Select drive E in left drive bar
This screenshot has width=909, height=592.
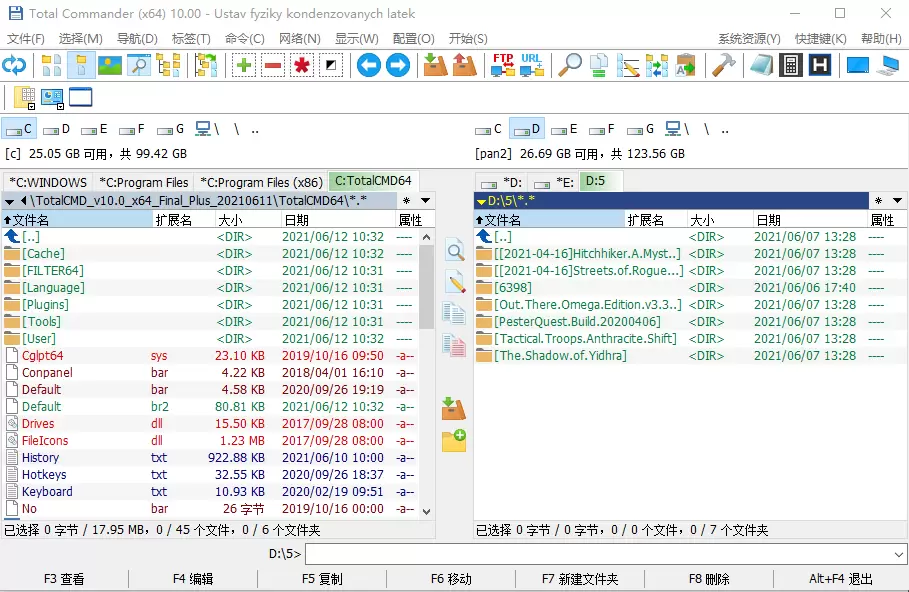point(94,129)
